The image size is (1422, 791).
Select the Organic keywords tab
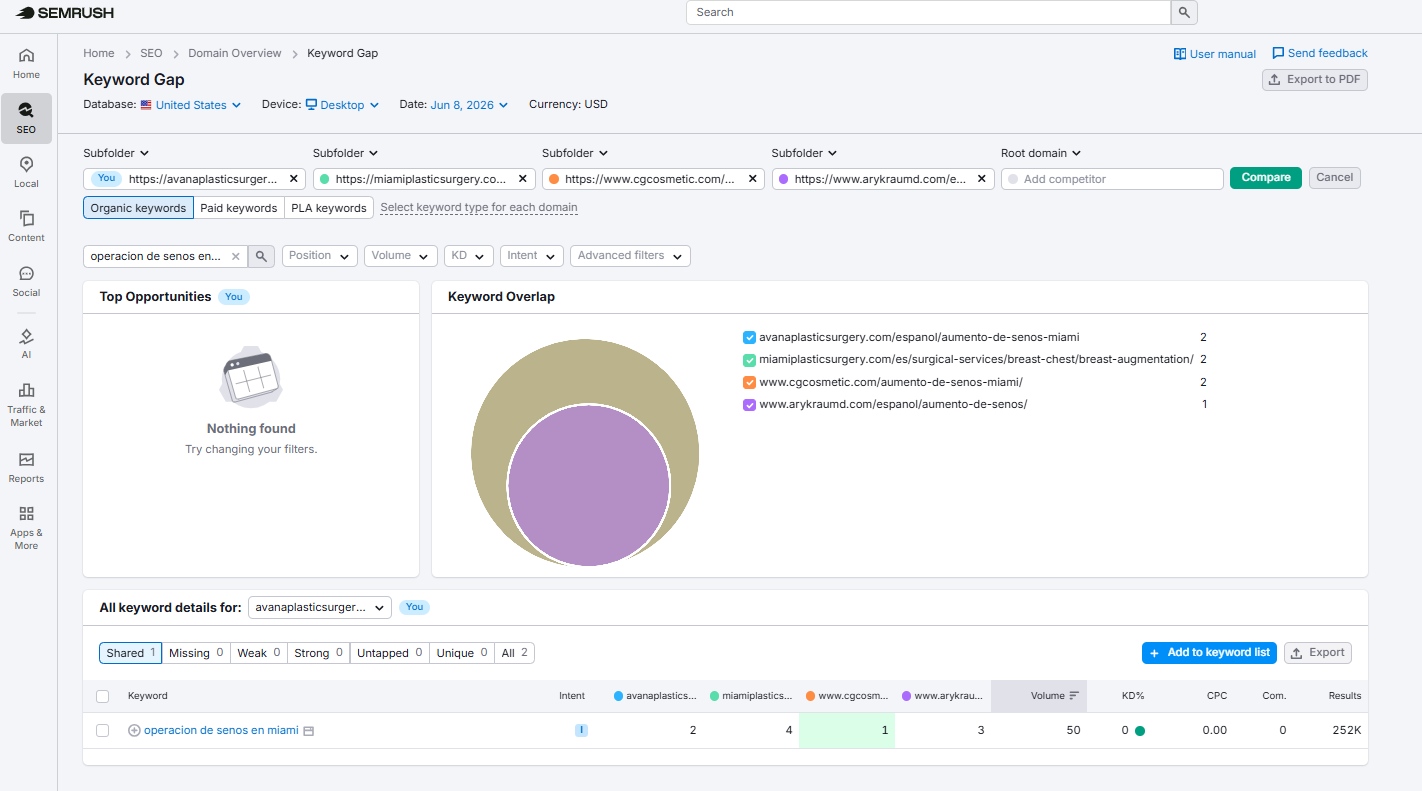(x=138, y=208)
